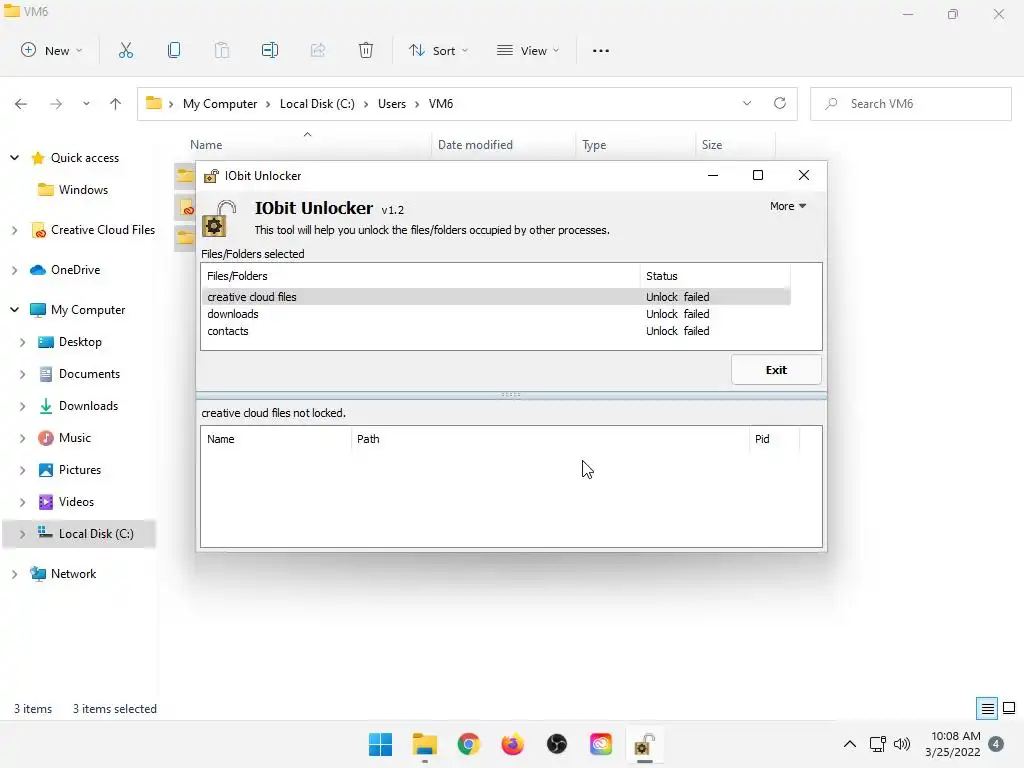This screenshot has height=768, width=1024.
Task: Open network status tray icon
Action: tap(878, 744)
